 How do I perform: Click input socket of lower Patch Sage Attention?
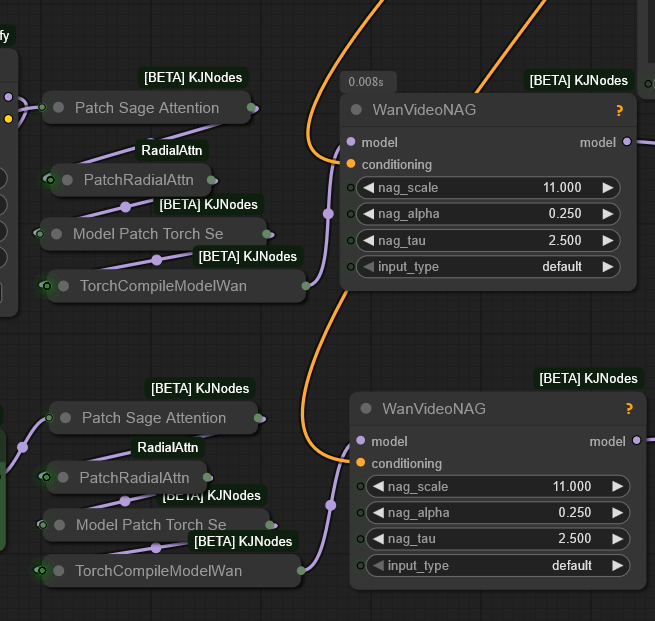[x=49, y=418]
